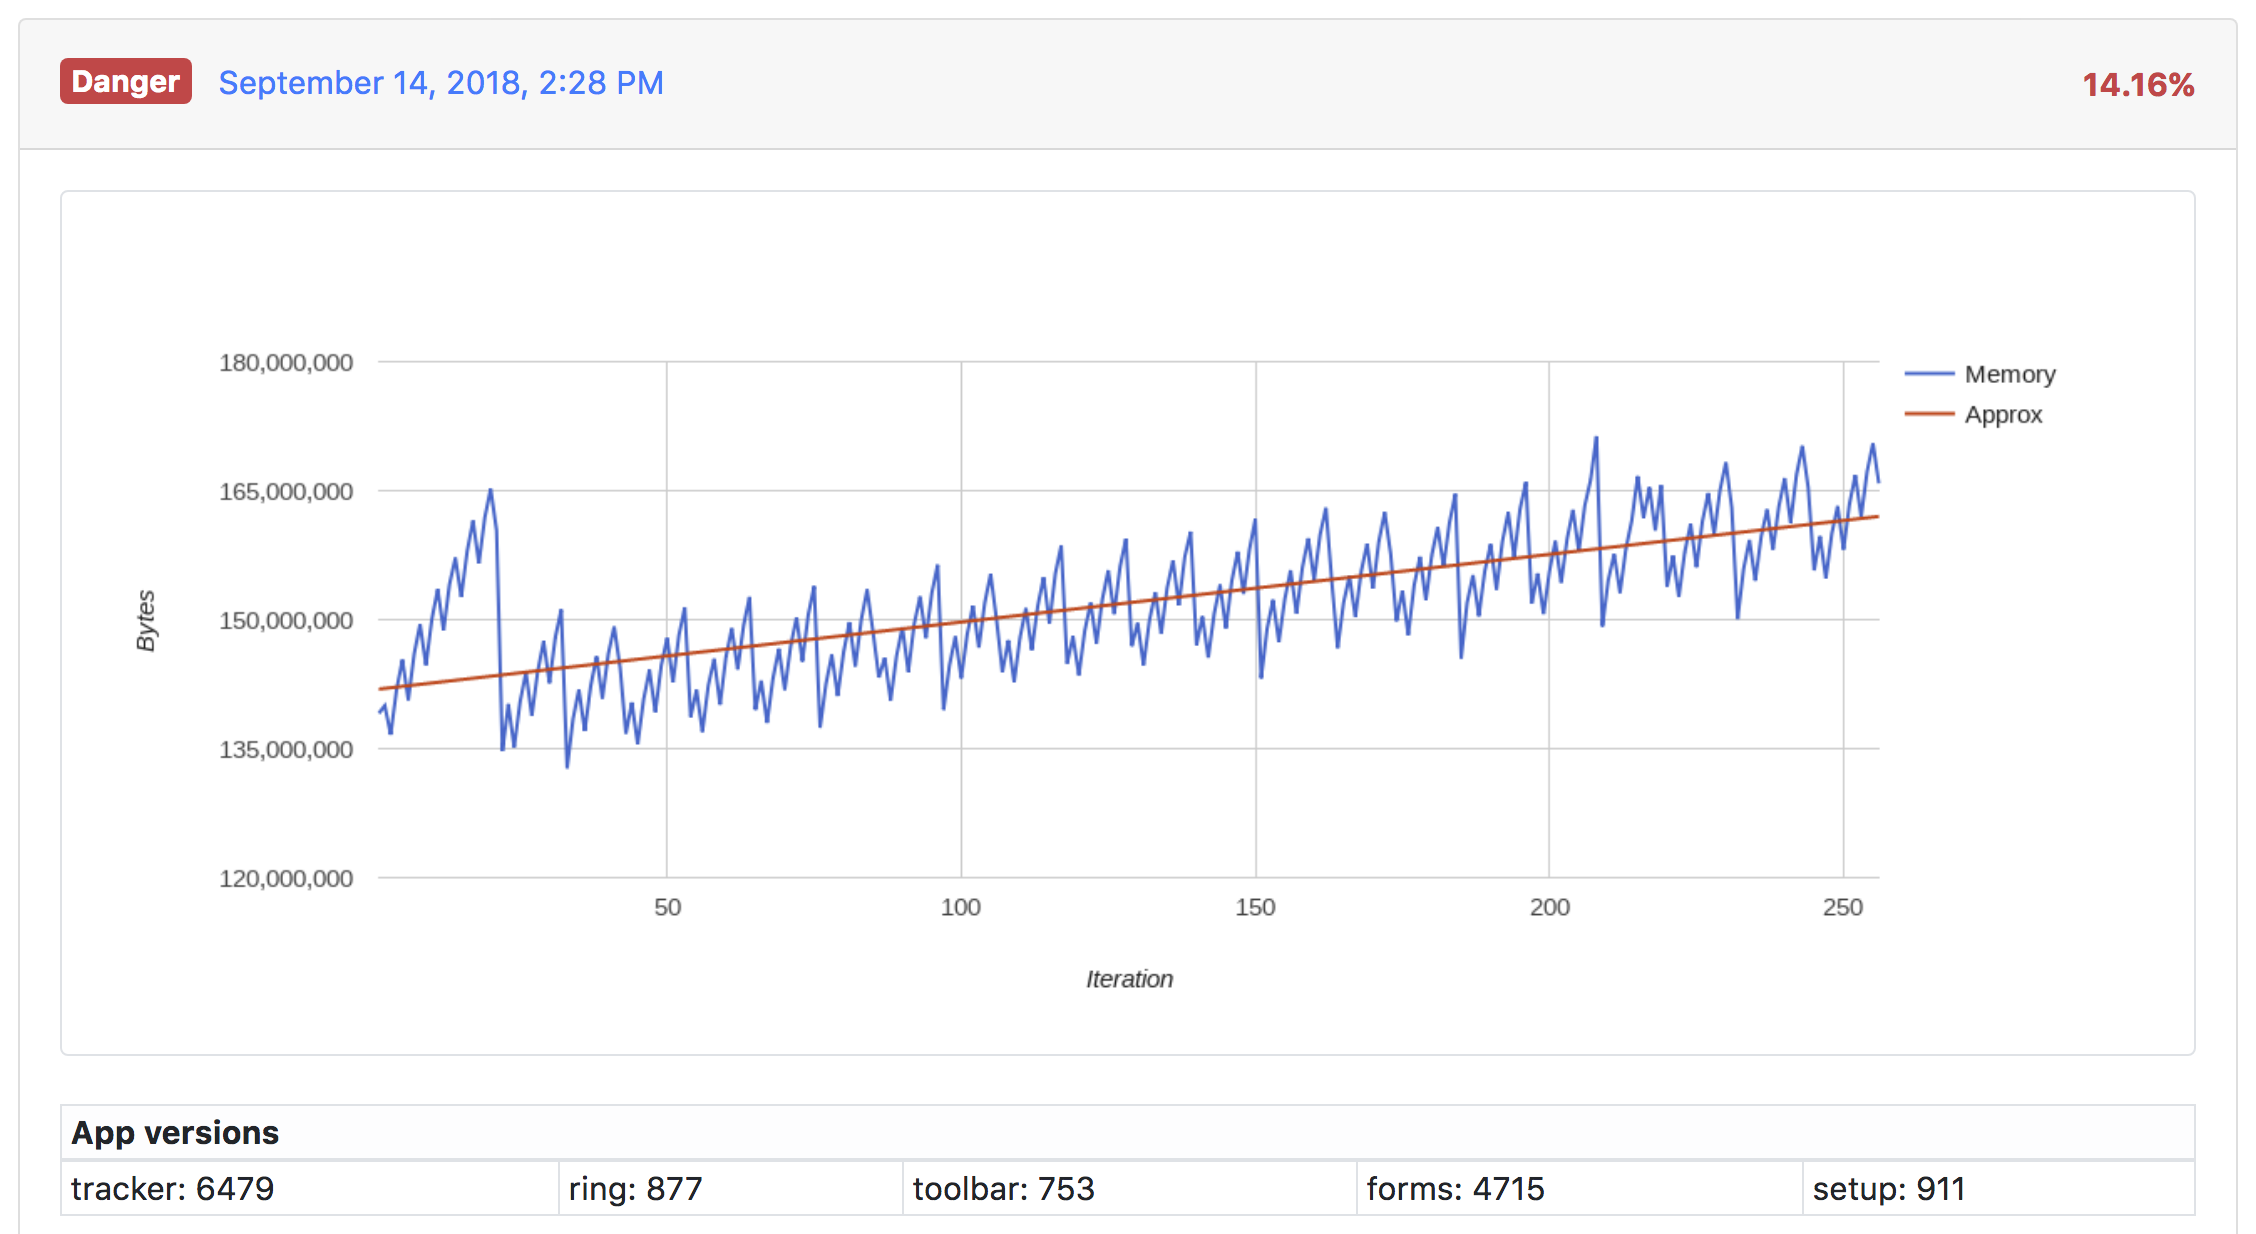Click the red Danger badge

(x=125, y=82)
